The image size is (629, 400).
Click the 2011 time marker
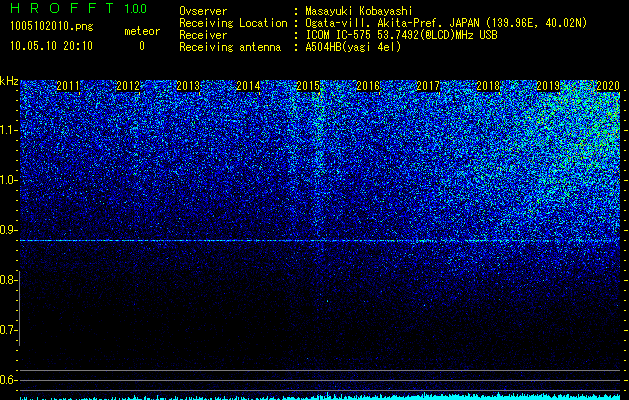click(68, 86)
